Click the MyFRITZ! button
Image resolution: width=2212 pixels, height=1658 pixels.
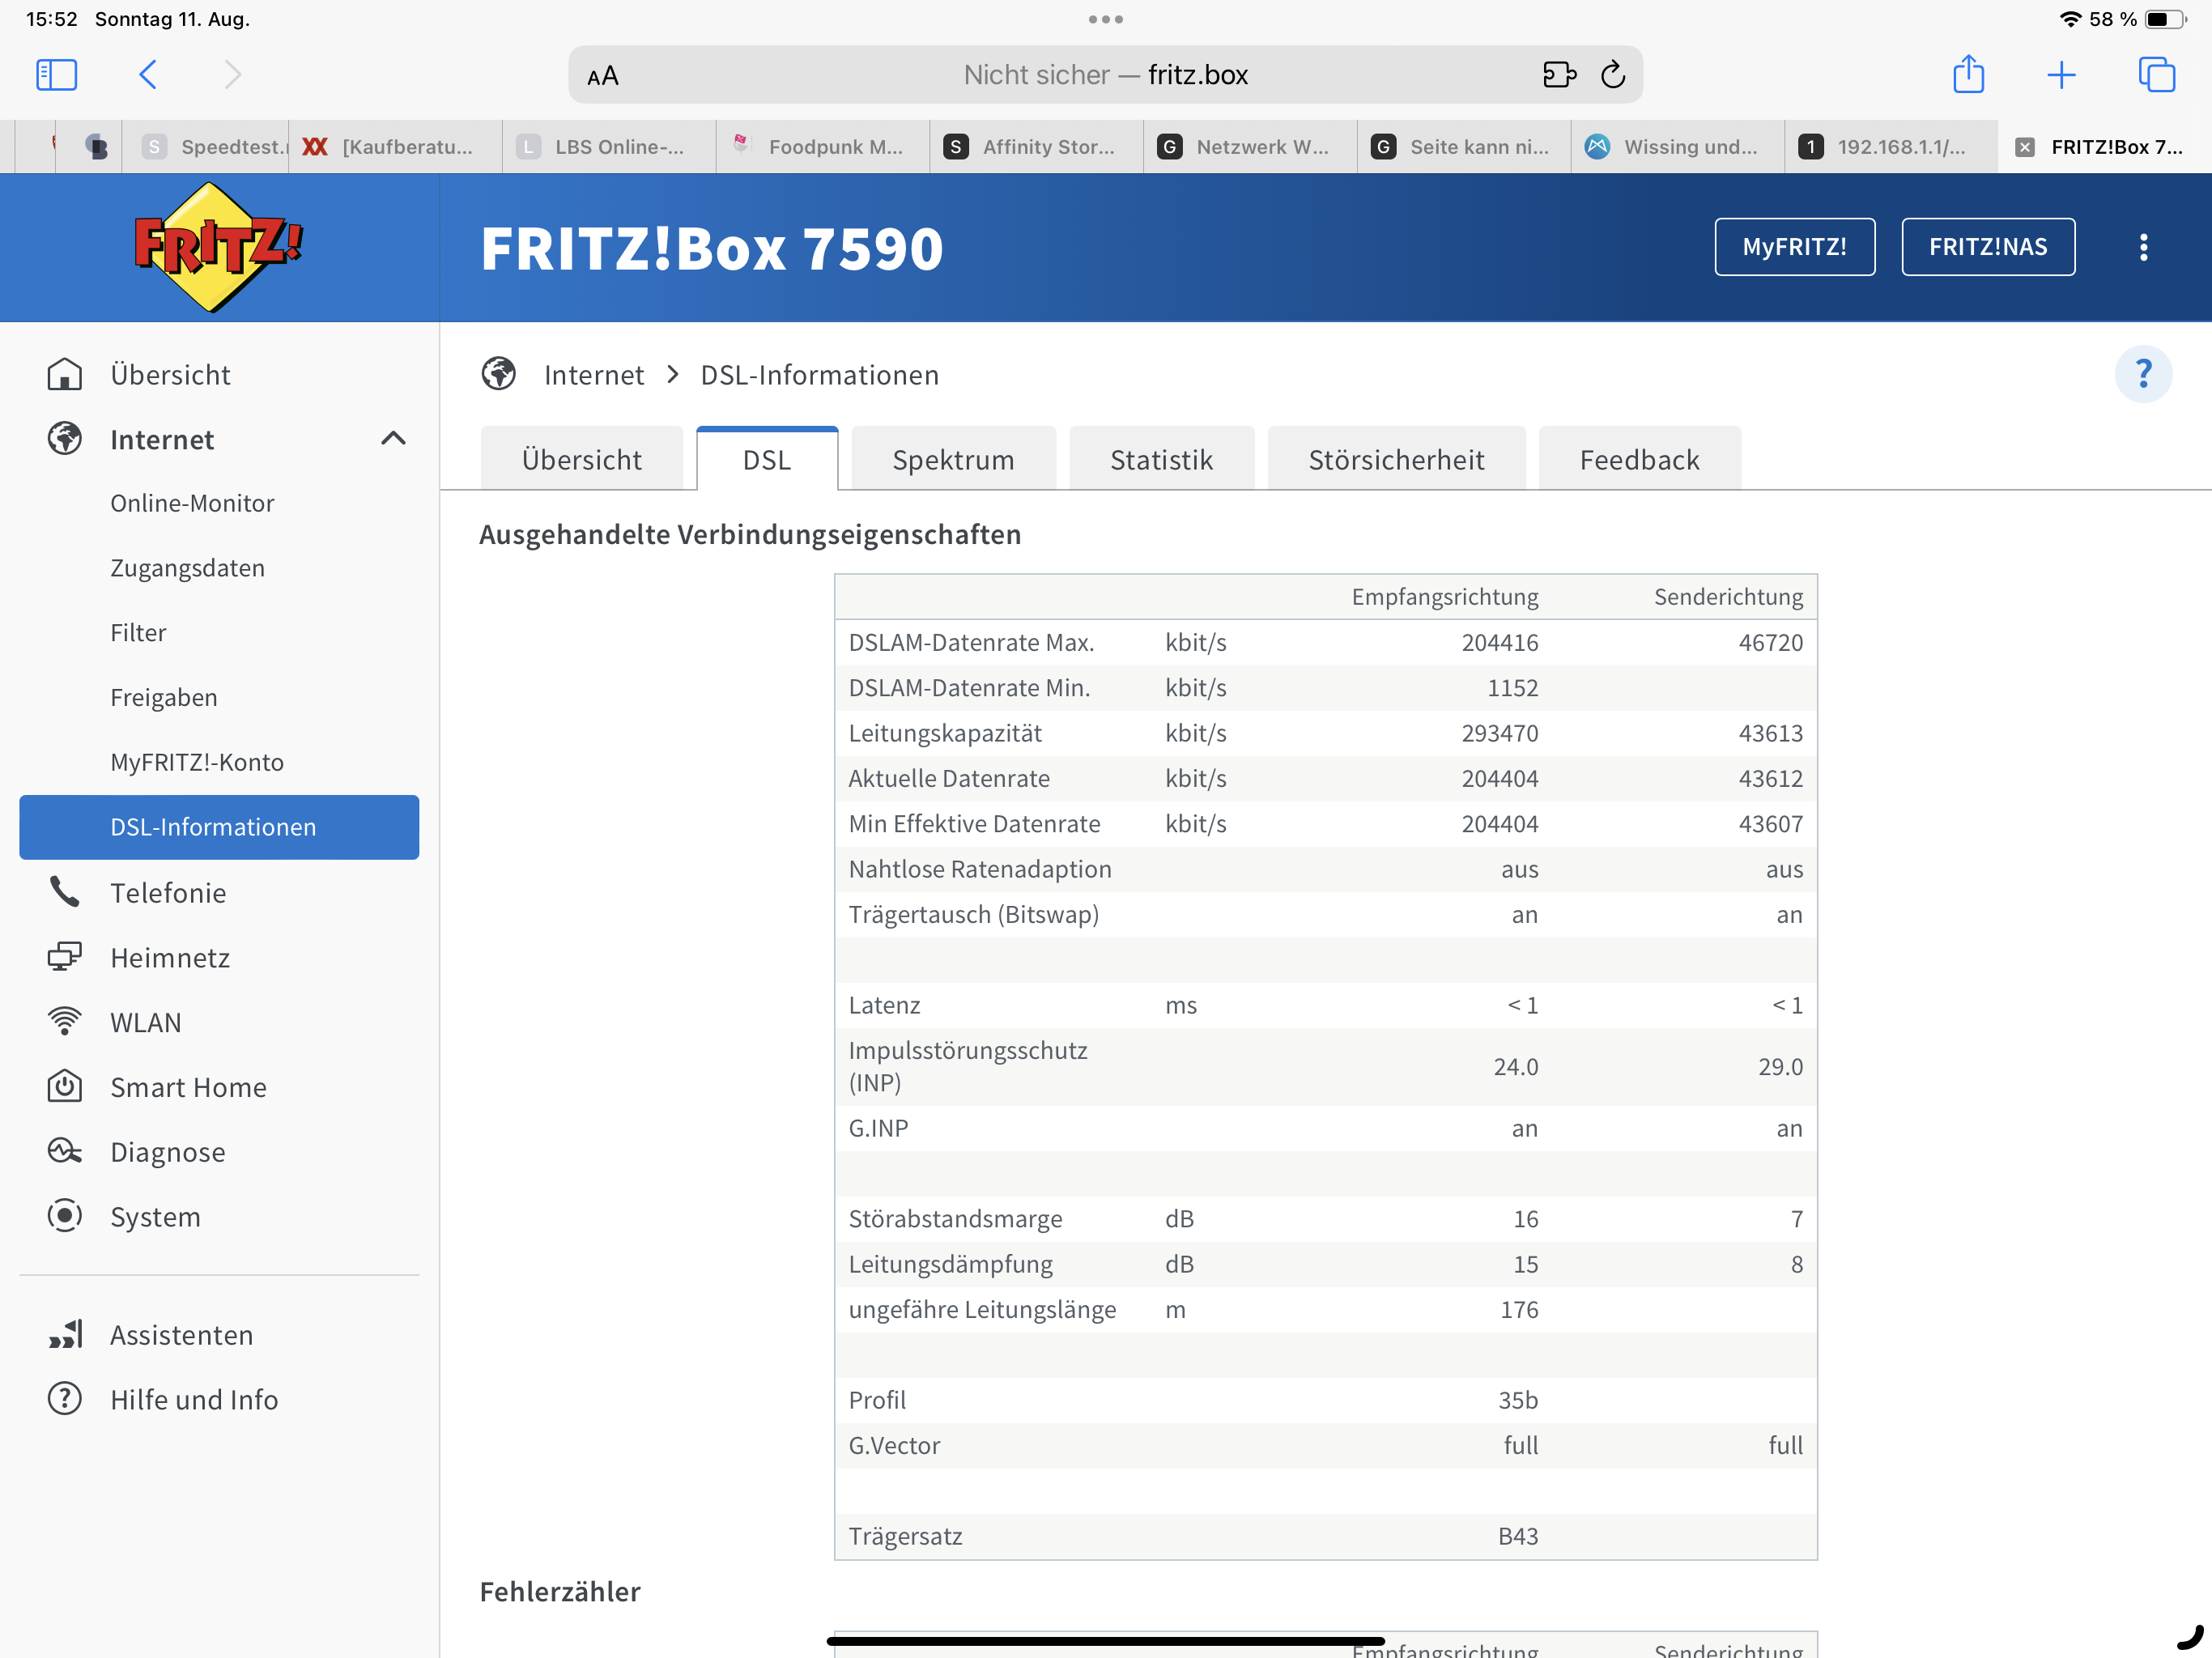pyautogui.click(x=1794, y=247)
